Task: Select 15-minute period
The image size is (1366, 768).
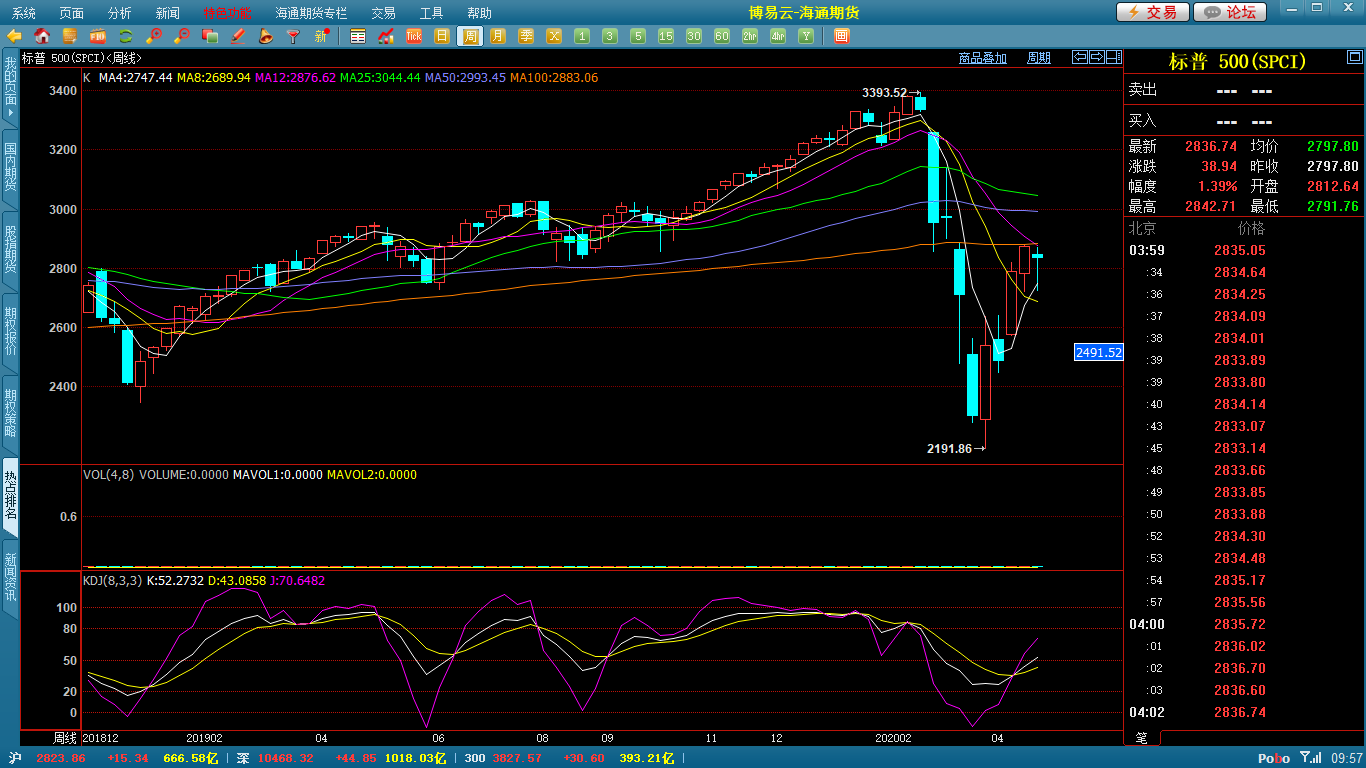Action: click(666, 36)
